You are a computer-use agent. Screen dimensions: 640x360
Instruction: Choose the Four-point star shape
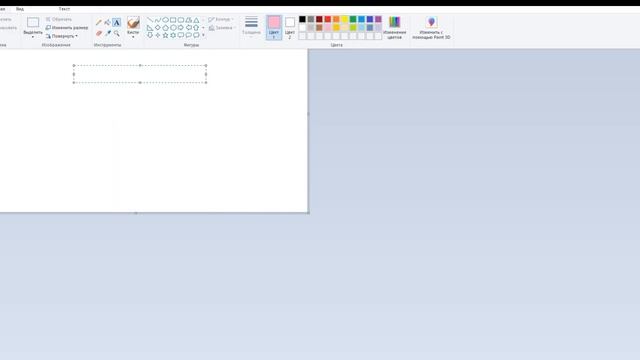[x=158, y=35]
